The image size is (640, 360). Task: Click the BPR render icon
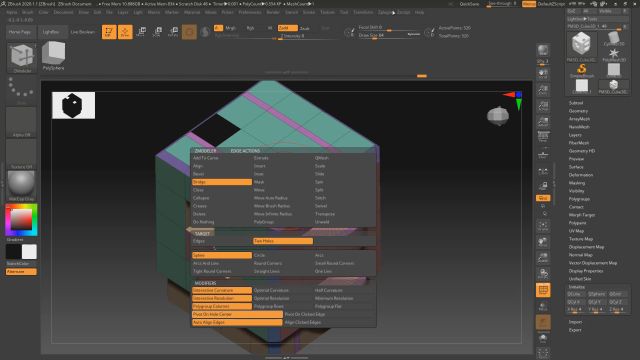(x=543, y=51)
